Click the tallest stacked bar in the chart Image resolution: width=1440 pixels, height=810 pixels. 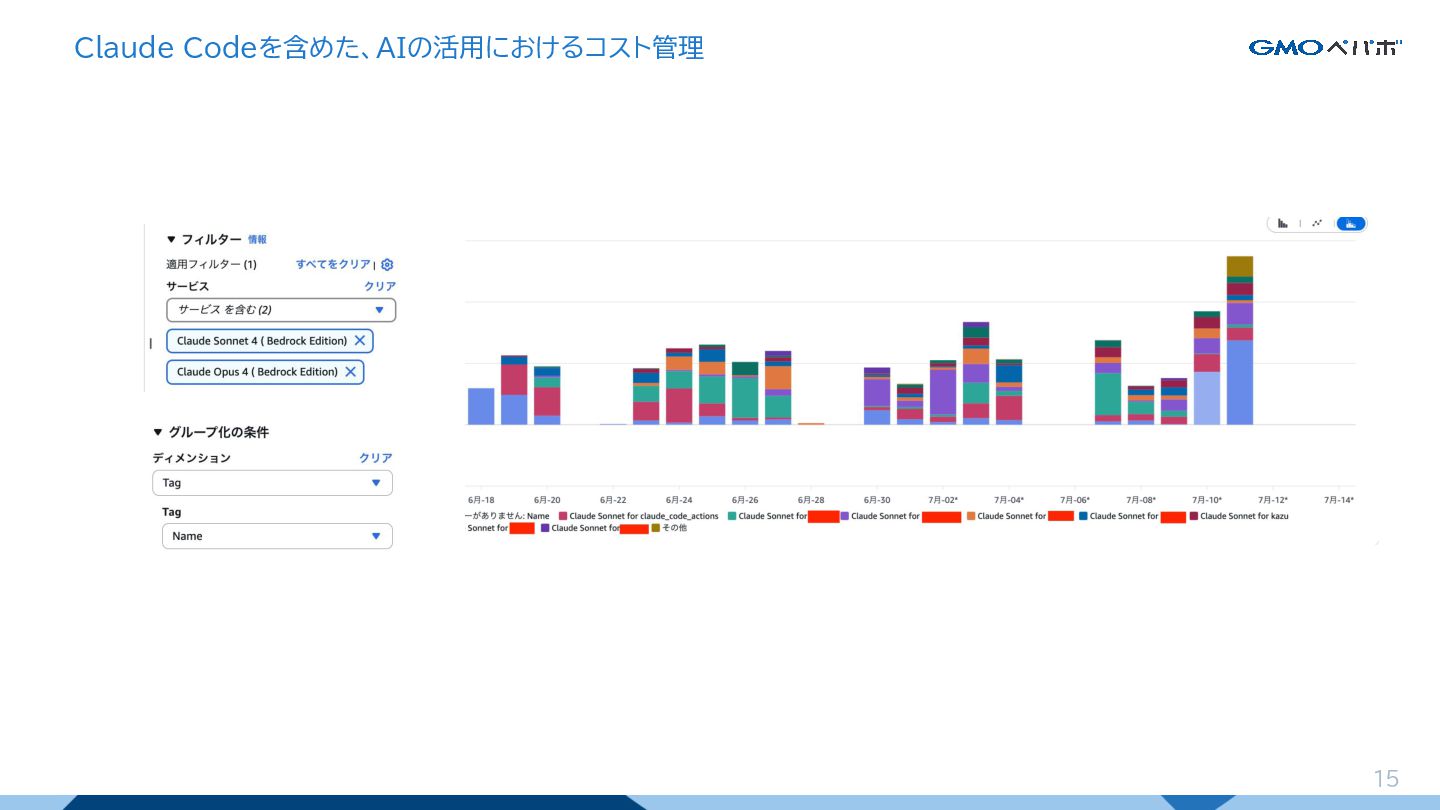coord(1240,340)
